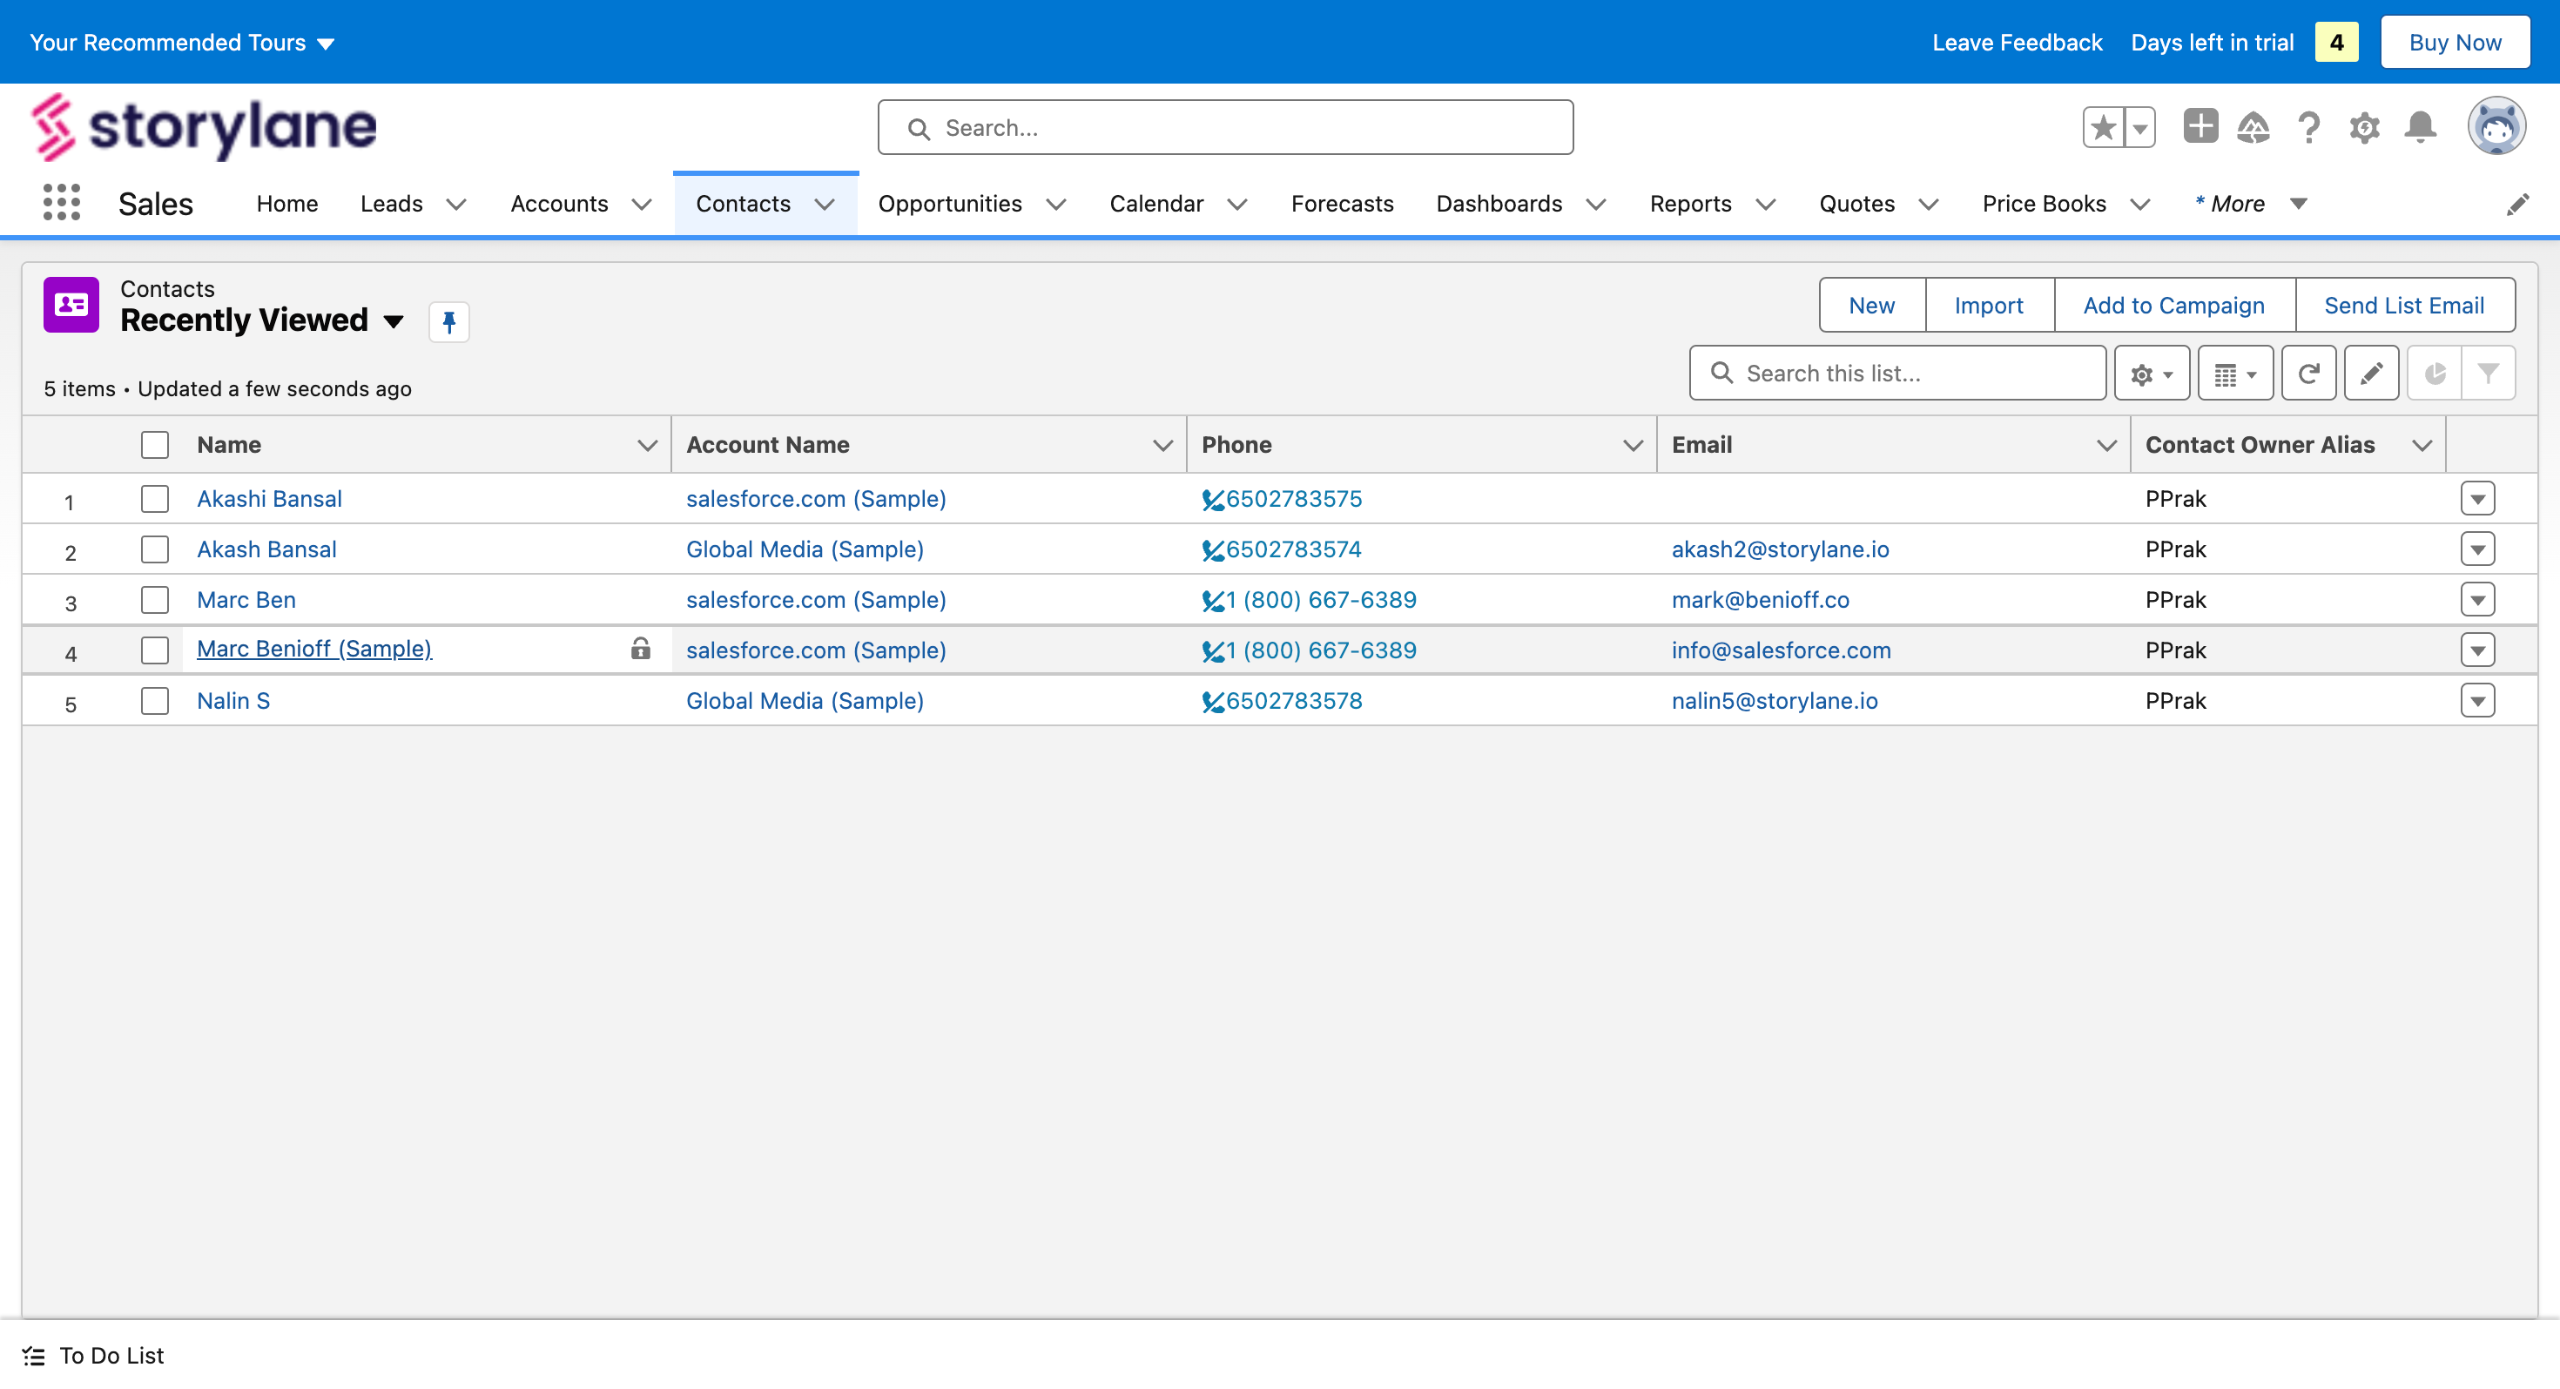Open the Setup gear icon in header
Image resolution: width=2560 pixels, height=1389 pixels.
[x=2365, y=127]
